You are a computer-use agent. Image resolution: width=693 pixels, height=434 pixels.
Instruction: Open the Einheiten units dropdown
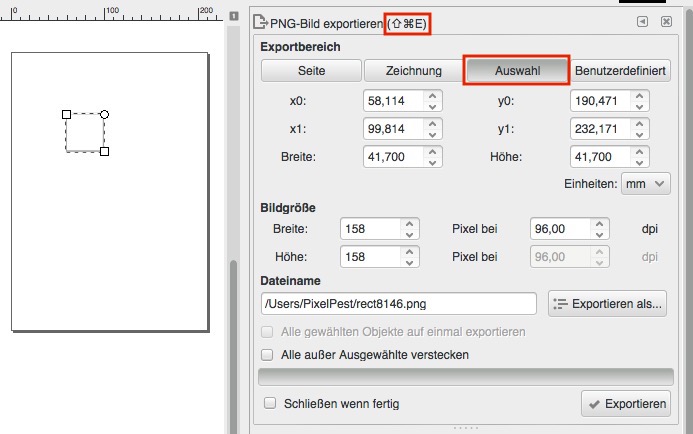pos(645,184)
